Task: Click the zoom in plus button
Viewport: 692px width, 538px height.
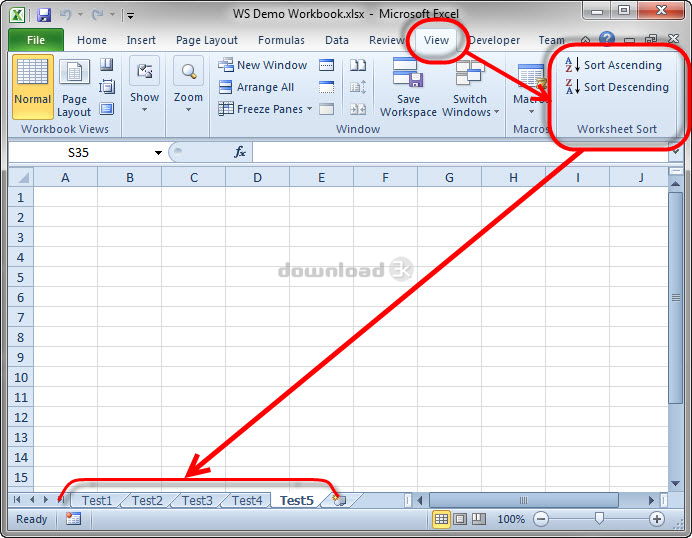Action: coord(657,519)
